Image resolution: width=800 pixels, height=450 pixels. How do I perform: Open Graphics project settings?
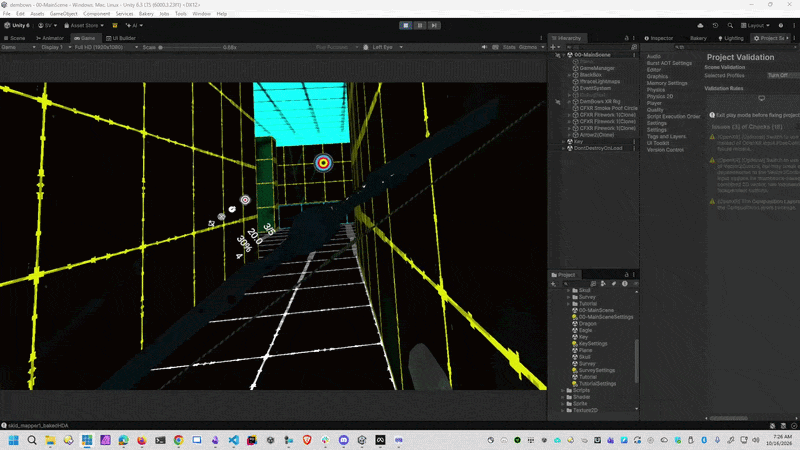click(x=657, y=77)
